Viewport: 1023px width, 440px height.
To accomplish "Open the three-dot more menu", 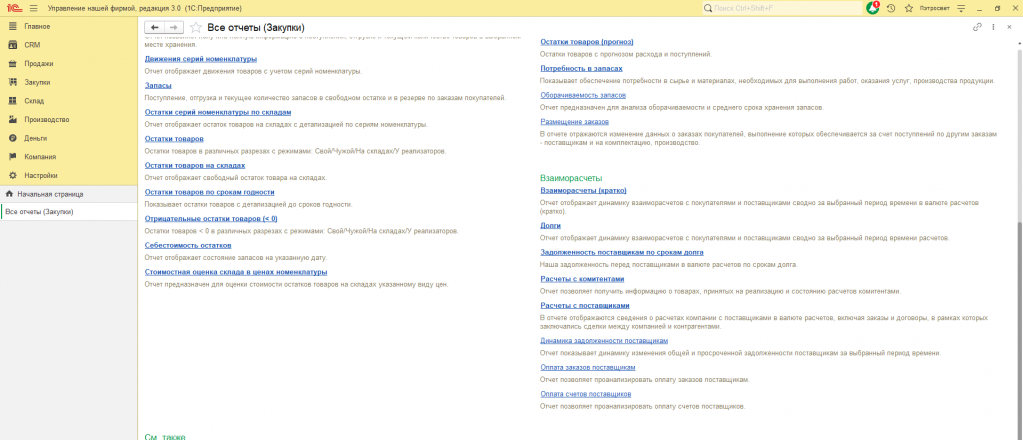I will (x=993, y=27).
